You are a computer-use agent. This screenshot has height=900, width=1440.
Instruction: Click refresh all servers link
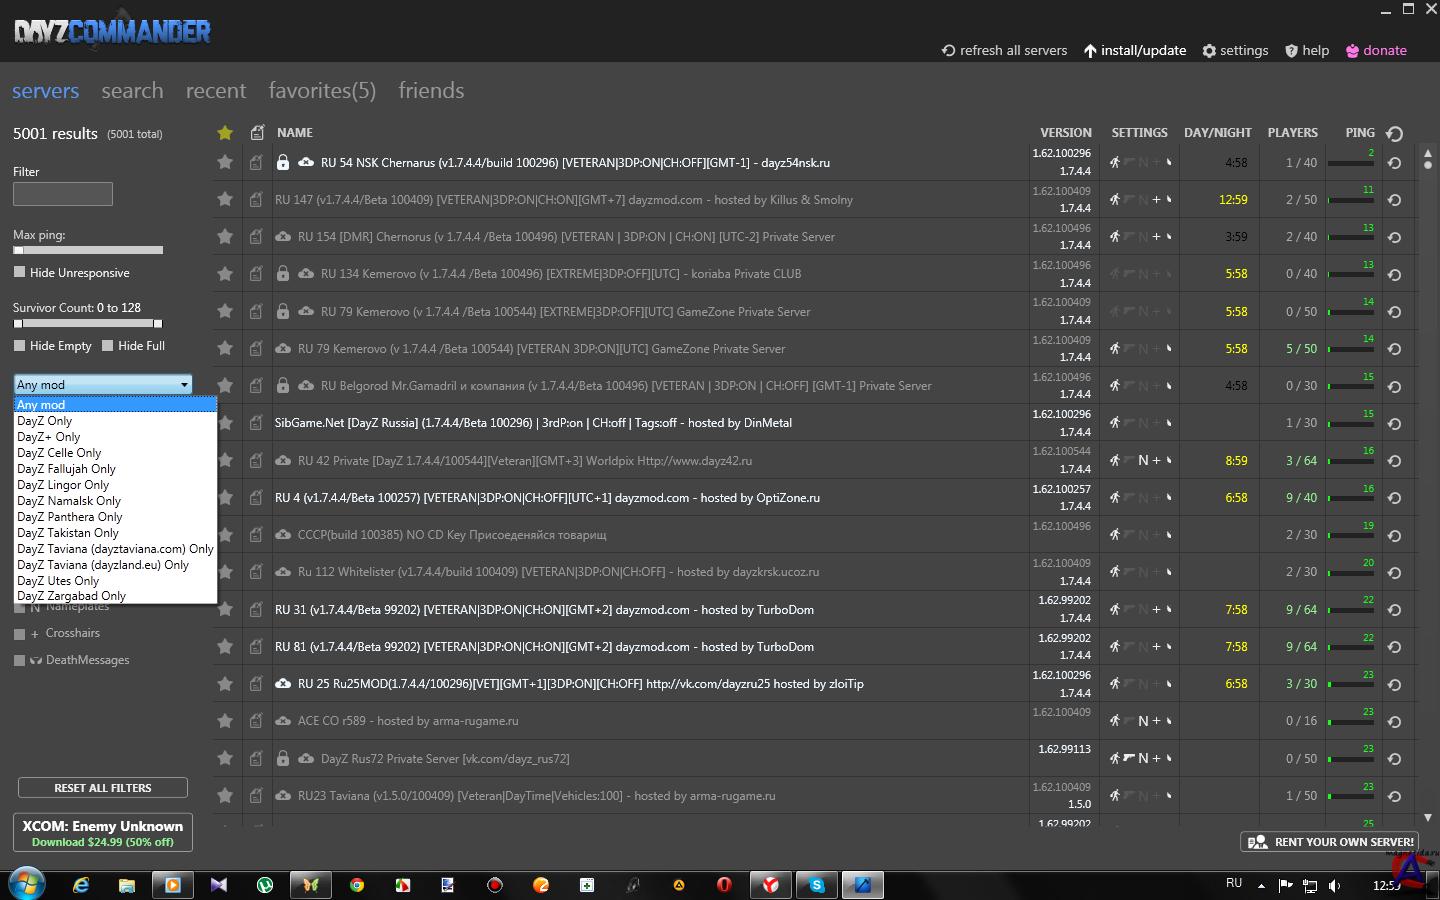click(x=1004, y=51)
